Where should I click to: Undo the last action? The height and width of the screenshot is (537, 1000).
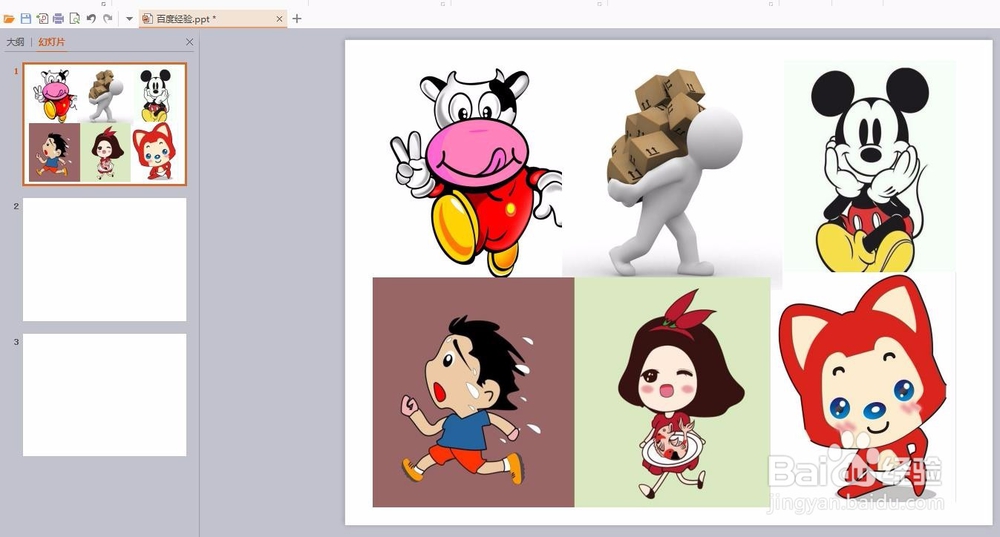click(x=91, y=18)
